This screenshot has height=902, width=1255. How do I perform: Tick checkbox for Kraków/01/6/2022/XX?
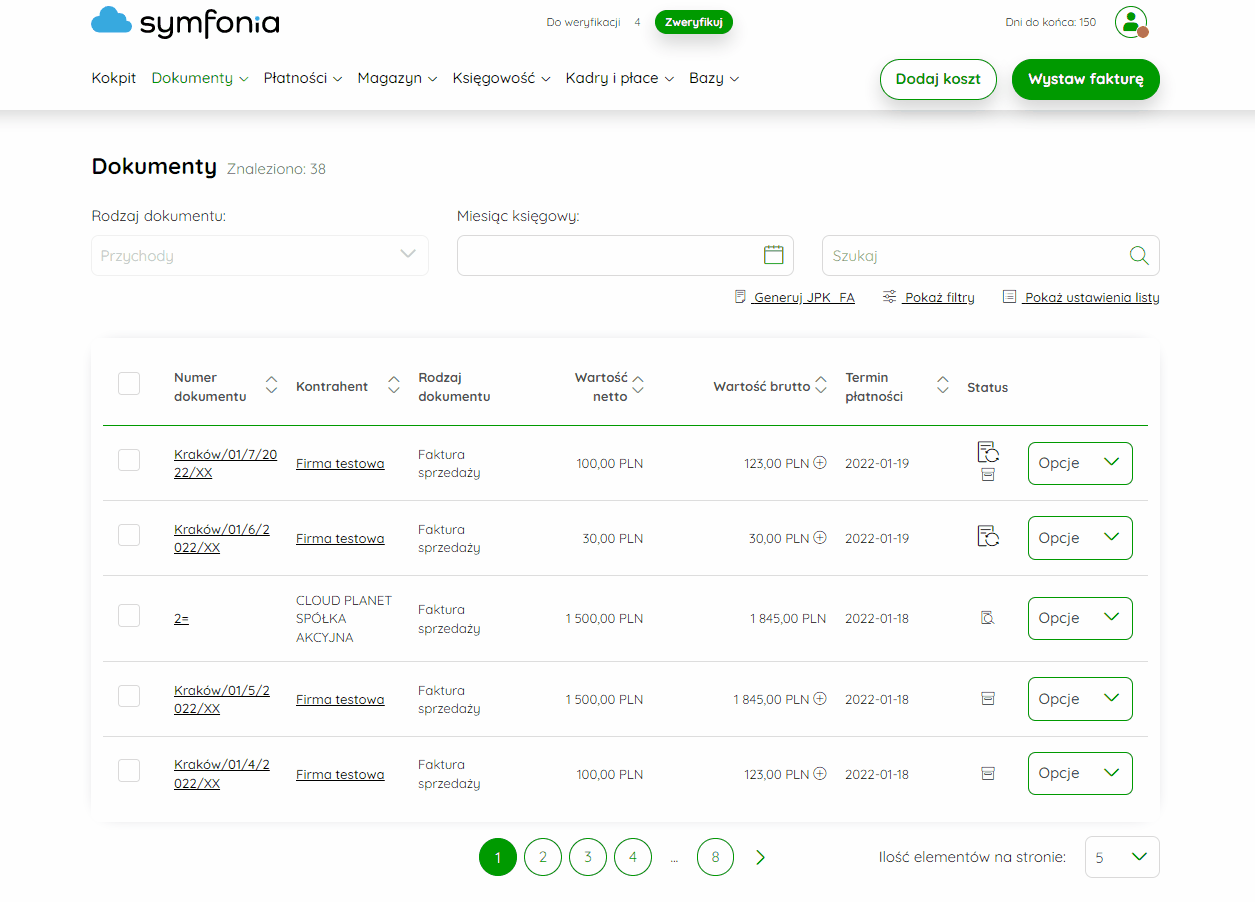point(129,535)
